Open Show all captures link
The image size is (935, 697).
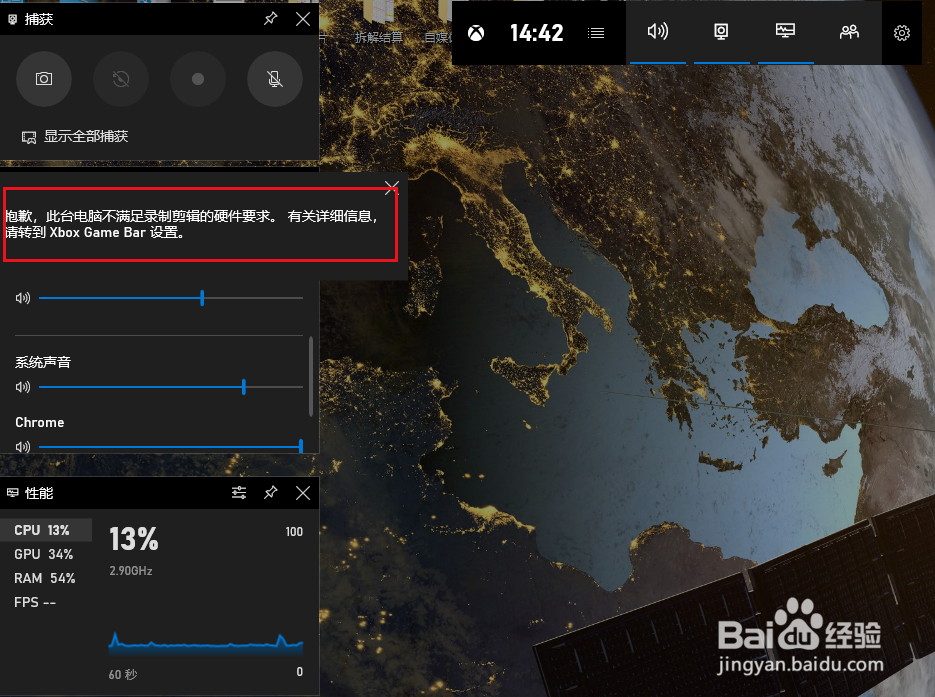pyautogui.click(x=75, y=137)
